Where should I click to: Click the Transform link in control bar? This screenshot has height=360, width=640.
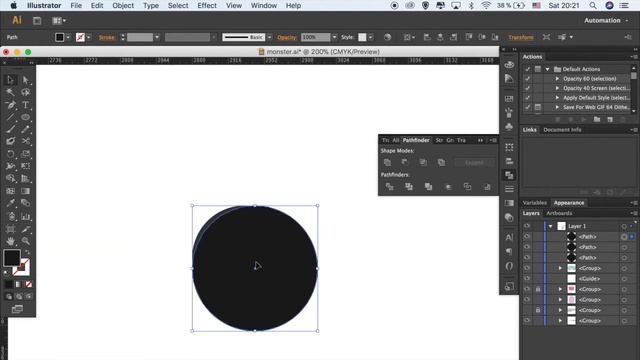[521, 37]
